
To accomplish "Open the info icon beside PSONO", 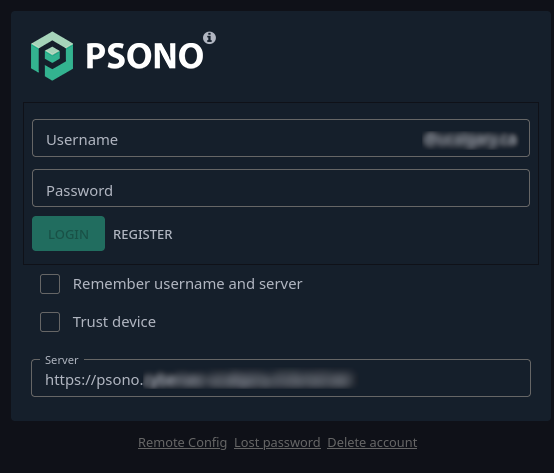I will point(209,37).
